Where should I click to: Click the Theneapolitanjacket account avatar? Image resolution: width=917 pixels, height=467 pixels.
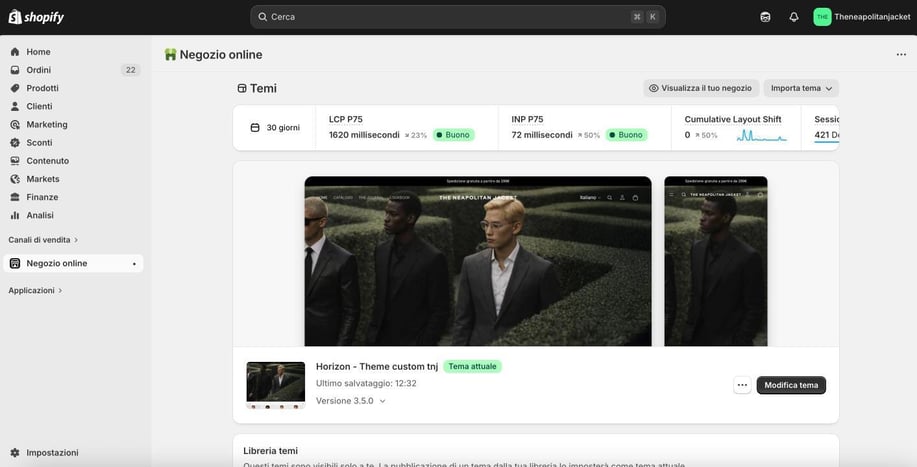(822, 17)
